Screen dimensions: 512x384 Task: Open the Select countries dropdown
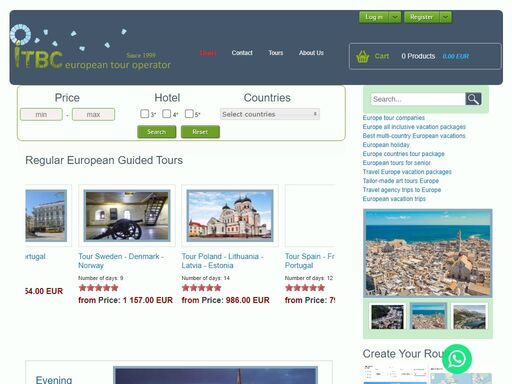[270, 114]
